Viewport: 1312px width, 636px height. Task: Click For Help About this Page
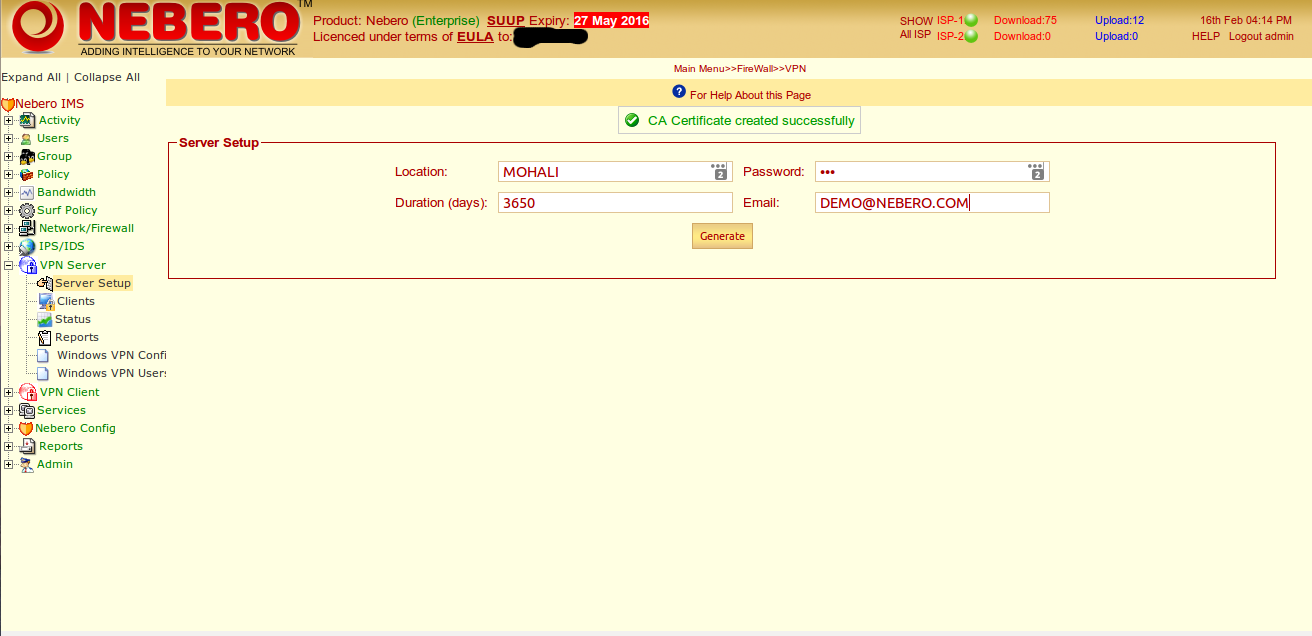pos(751,95)
